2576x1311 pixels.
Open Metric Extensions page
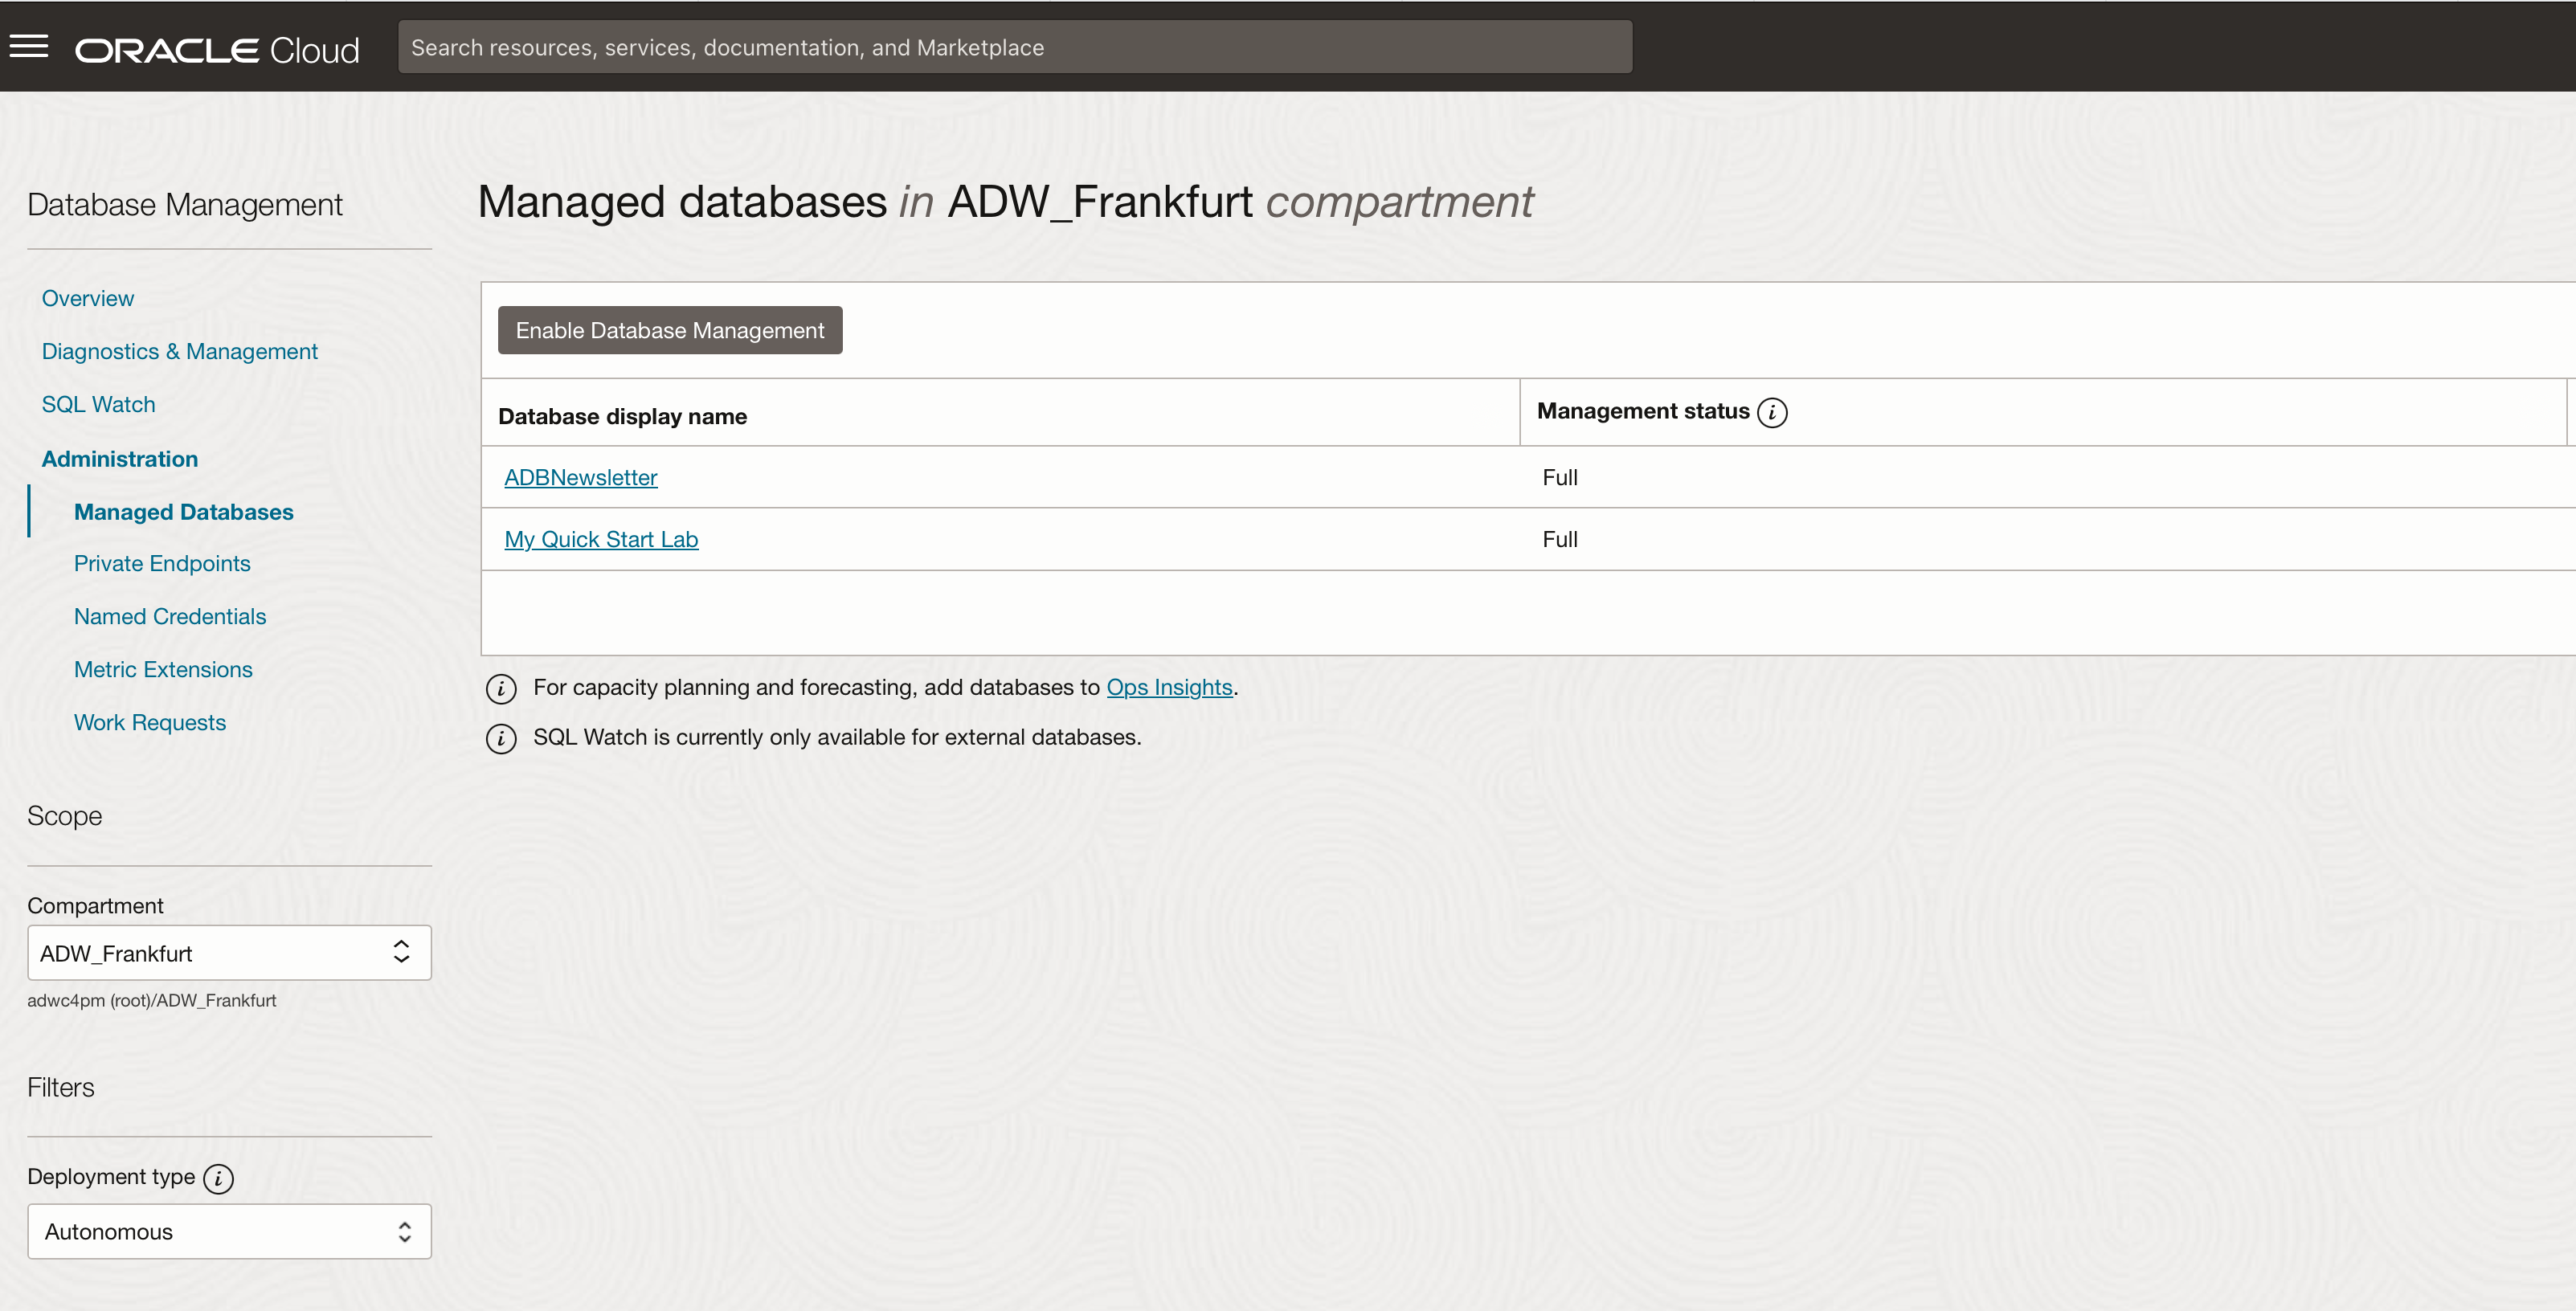[x=163, y=670]
